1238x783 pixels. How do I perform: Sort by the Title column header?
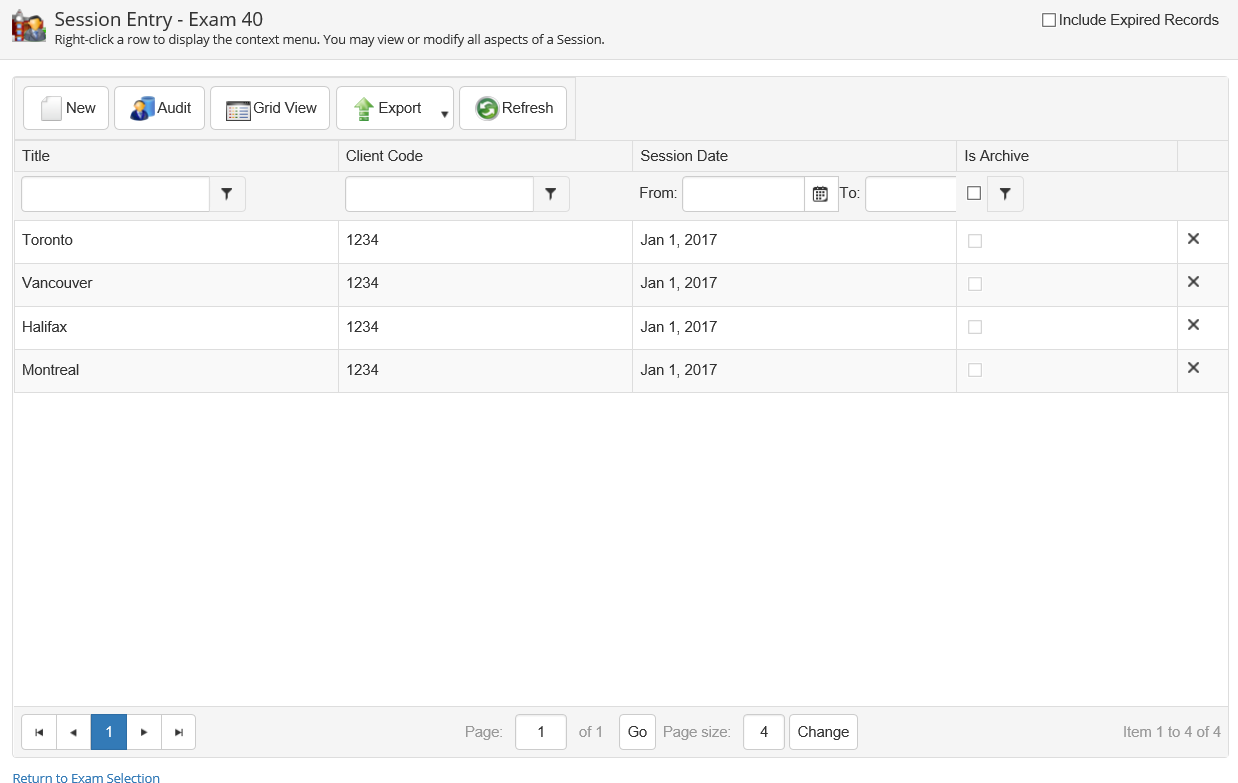click(36, 156)
